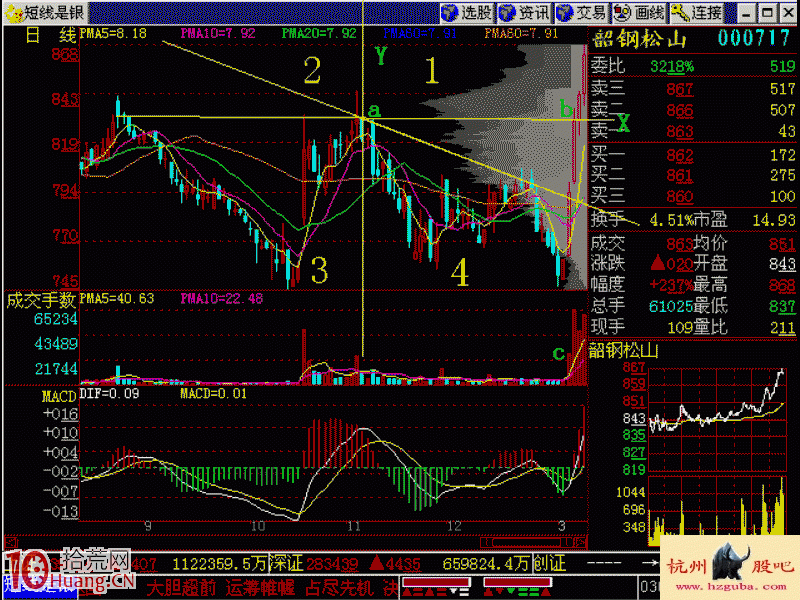This screenshot has width=800, height=600.
Task: Click the turnover amount 659824.4万
Action: coord(486,564)
